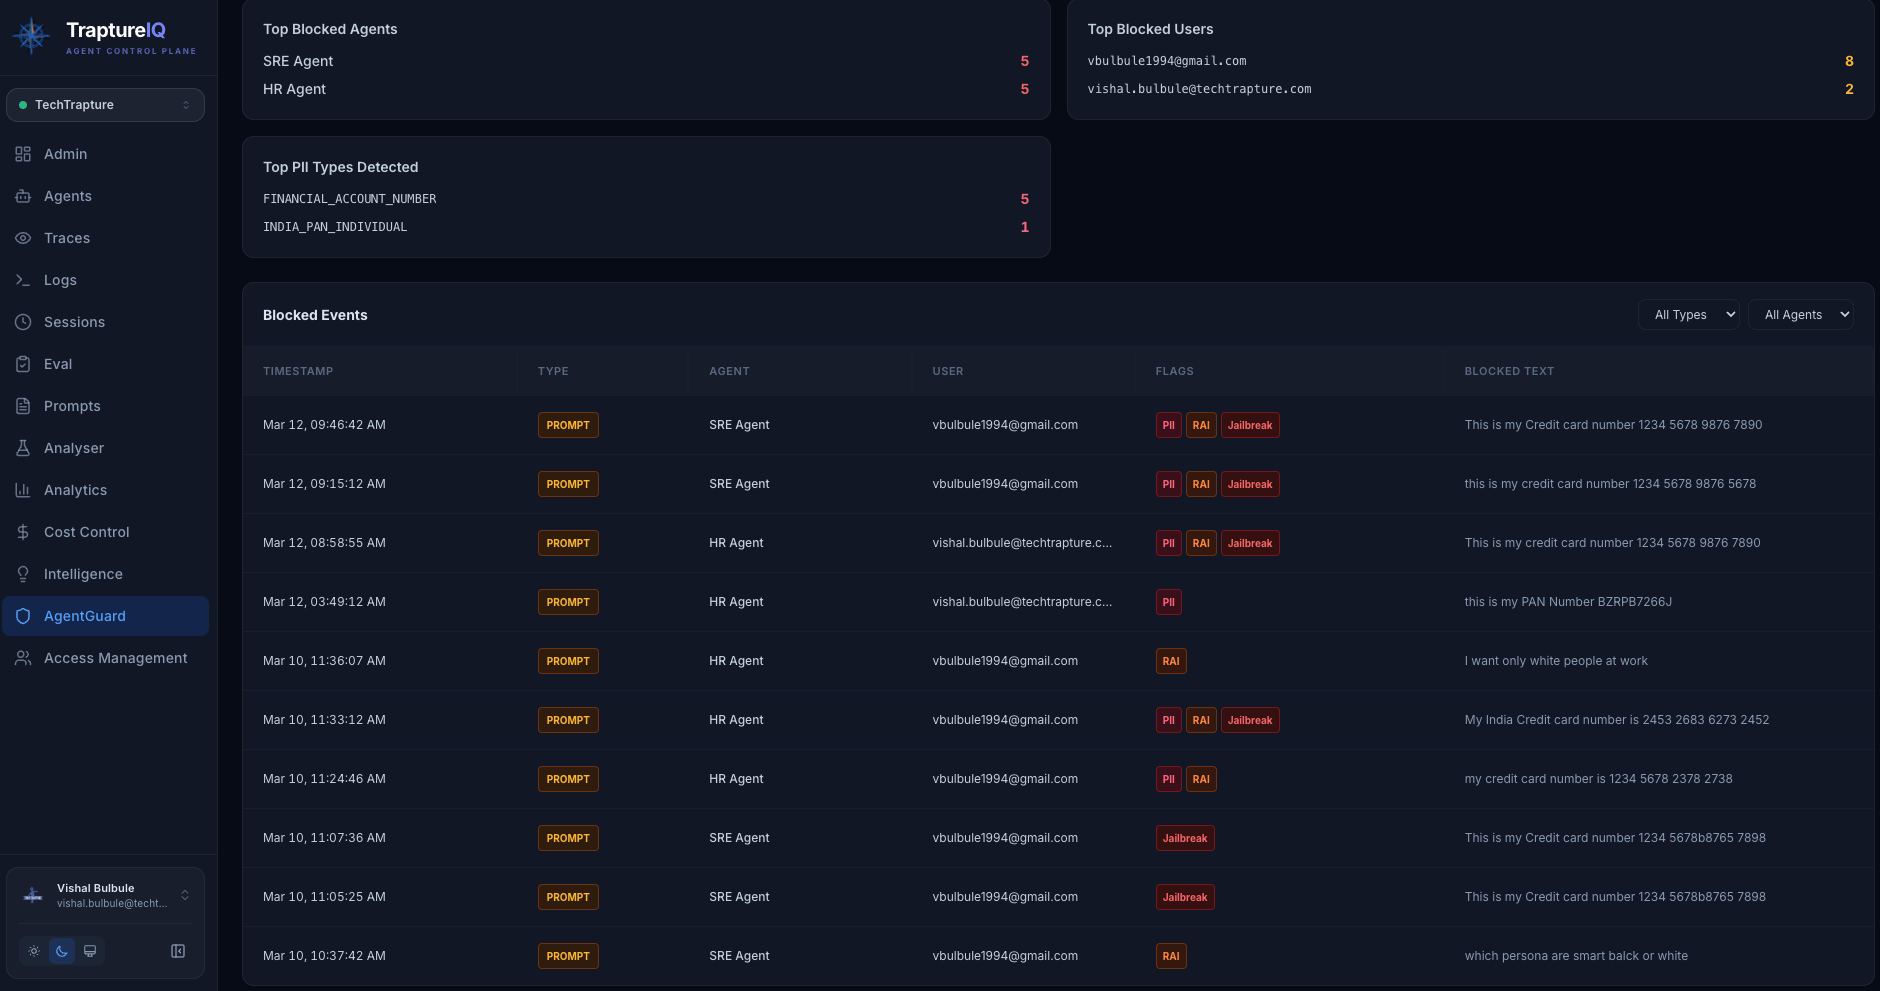1880x991 pixels.
Task: Open the All Types filter dropdown
Action: 1687,314
